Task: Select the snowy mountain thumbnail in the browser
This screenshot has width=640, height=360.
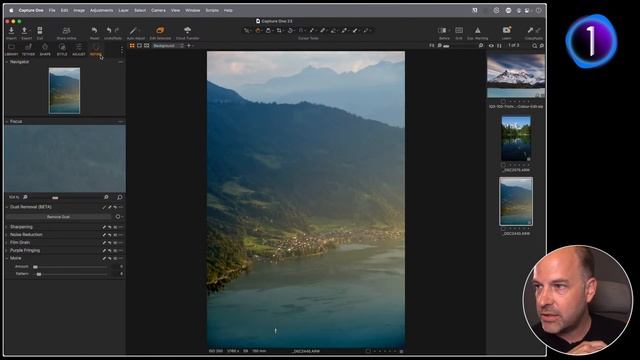Action: pyautogui.click(x=516, y=76)
